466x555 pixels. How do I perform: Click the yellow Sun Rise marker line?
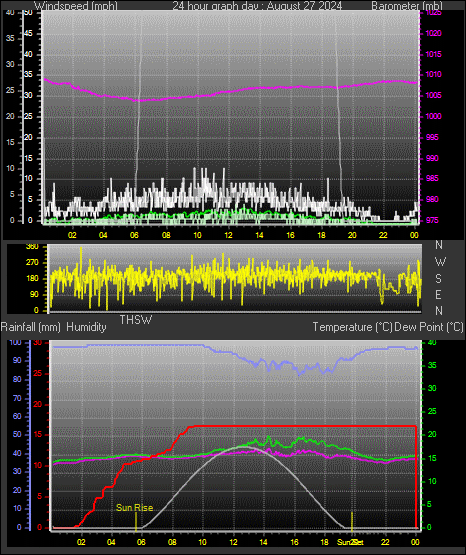point(136,521)
